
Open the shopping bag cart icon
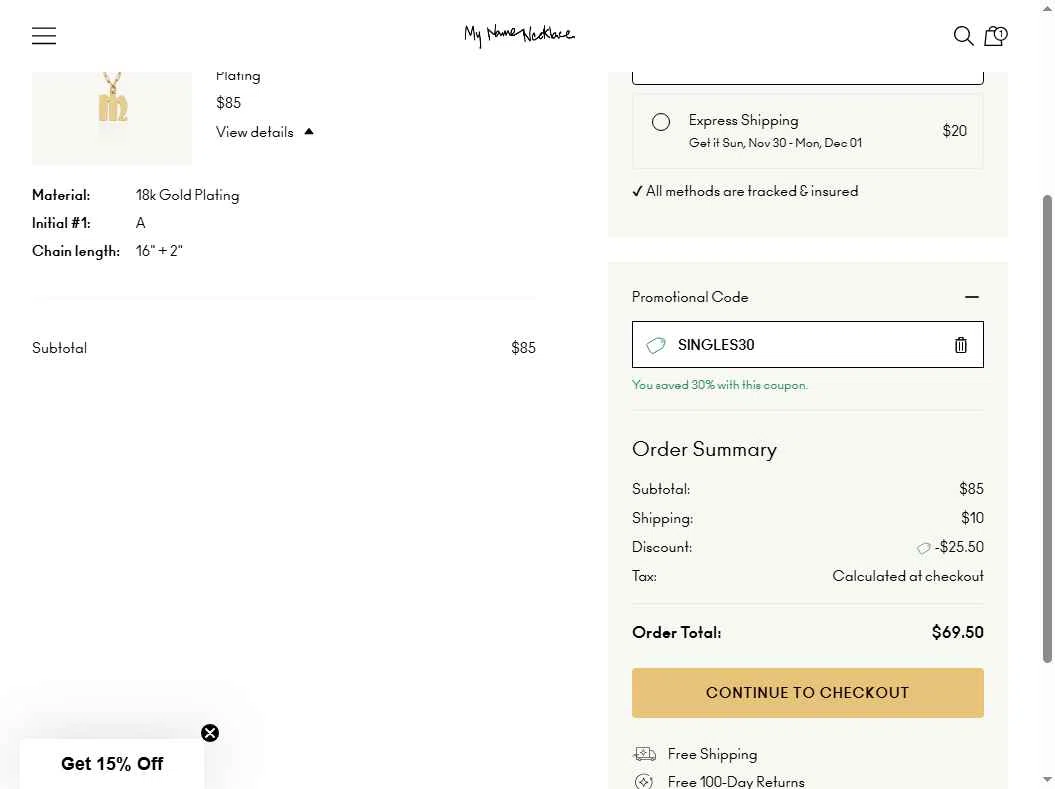996,36
